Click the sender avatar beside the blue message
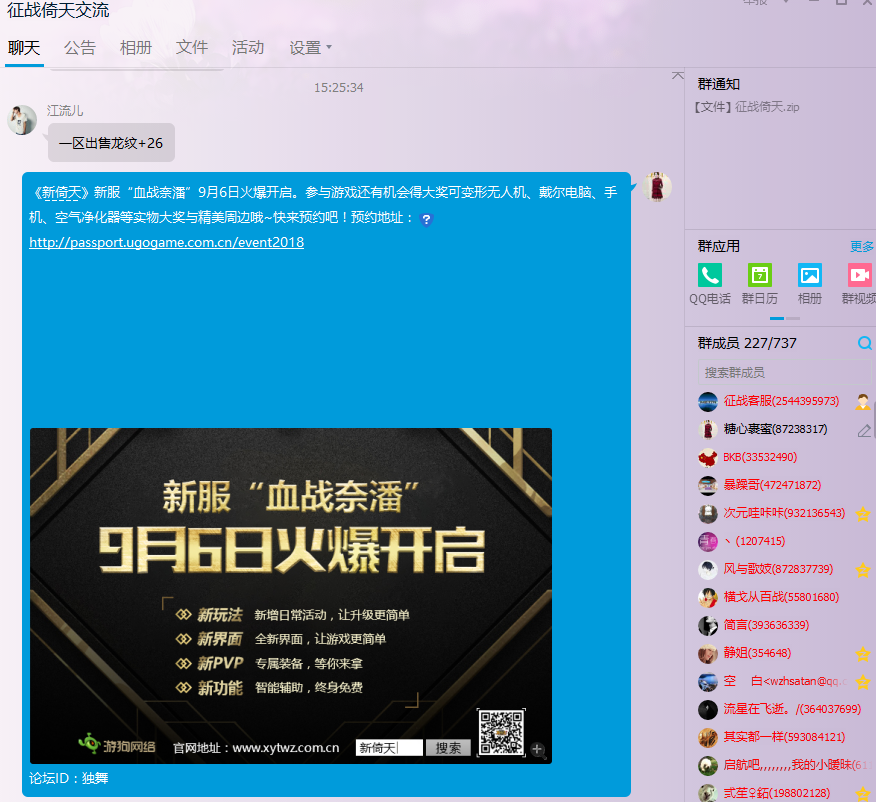The height and width of the screenshot is (802, 876). pos(656,187)
